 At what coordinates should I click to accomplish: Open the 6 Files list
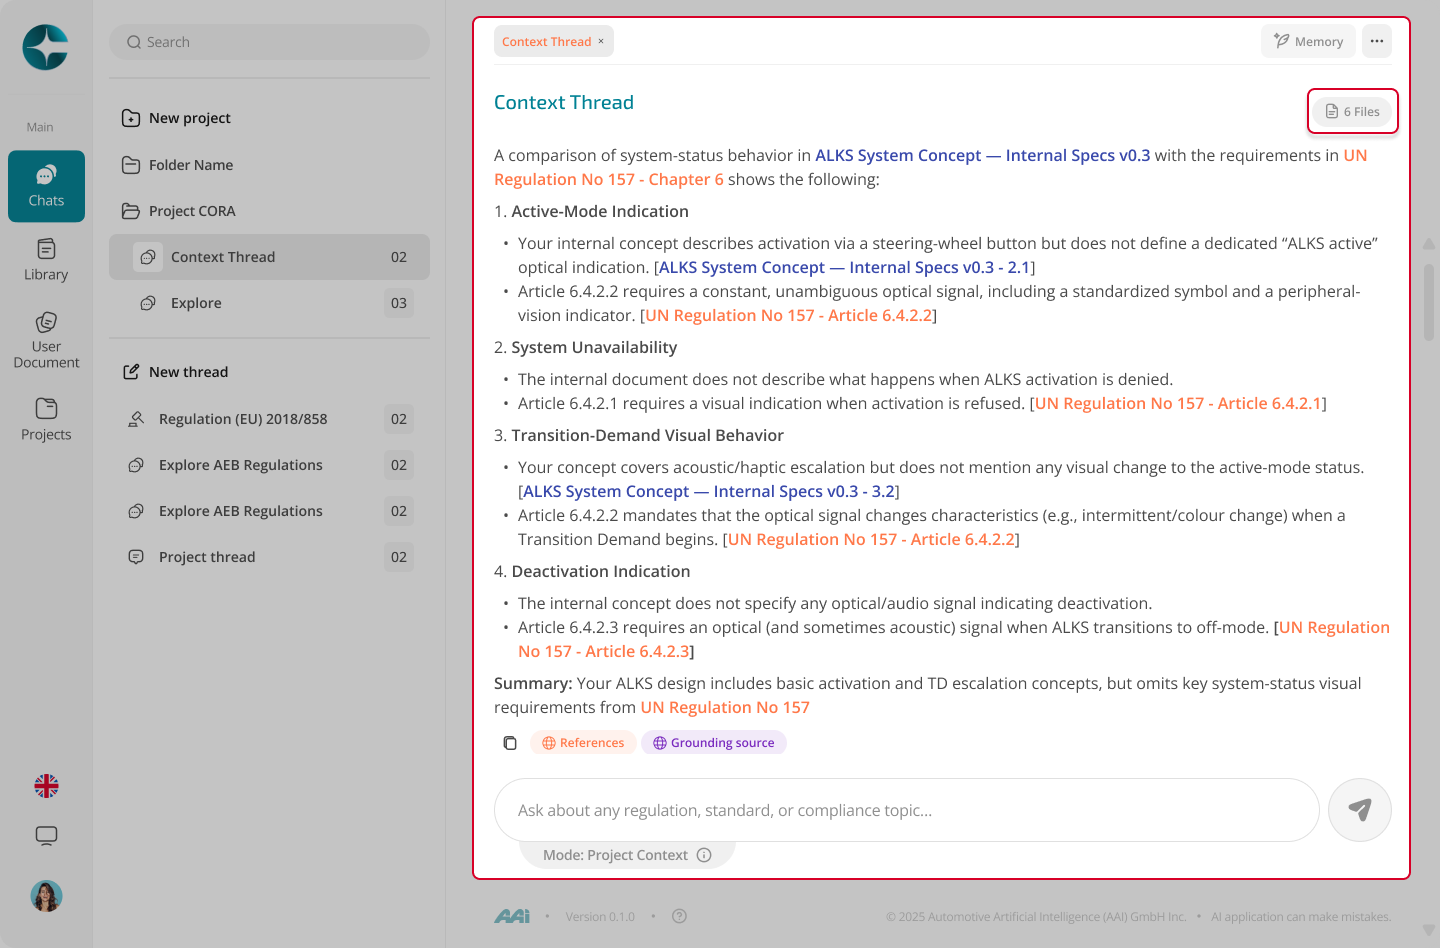point(1353,111)
